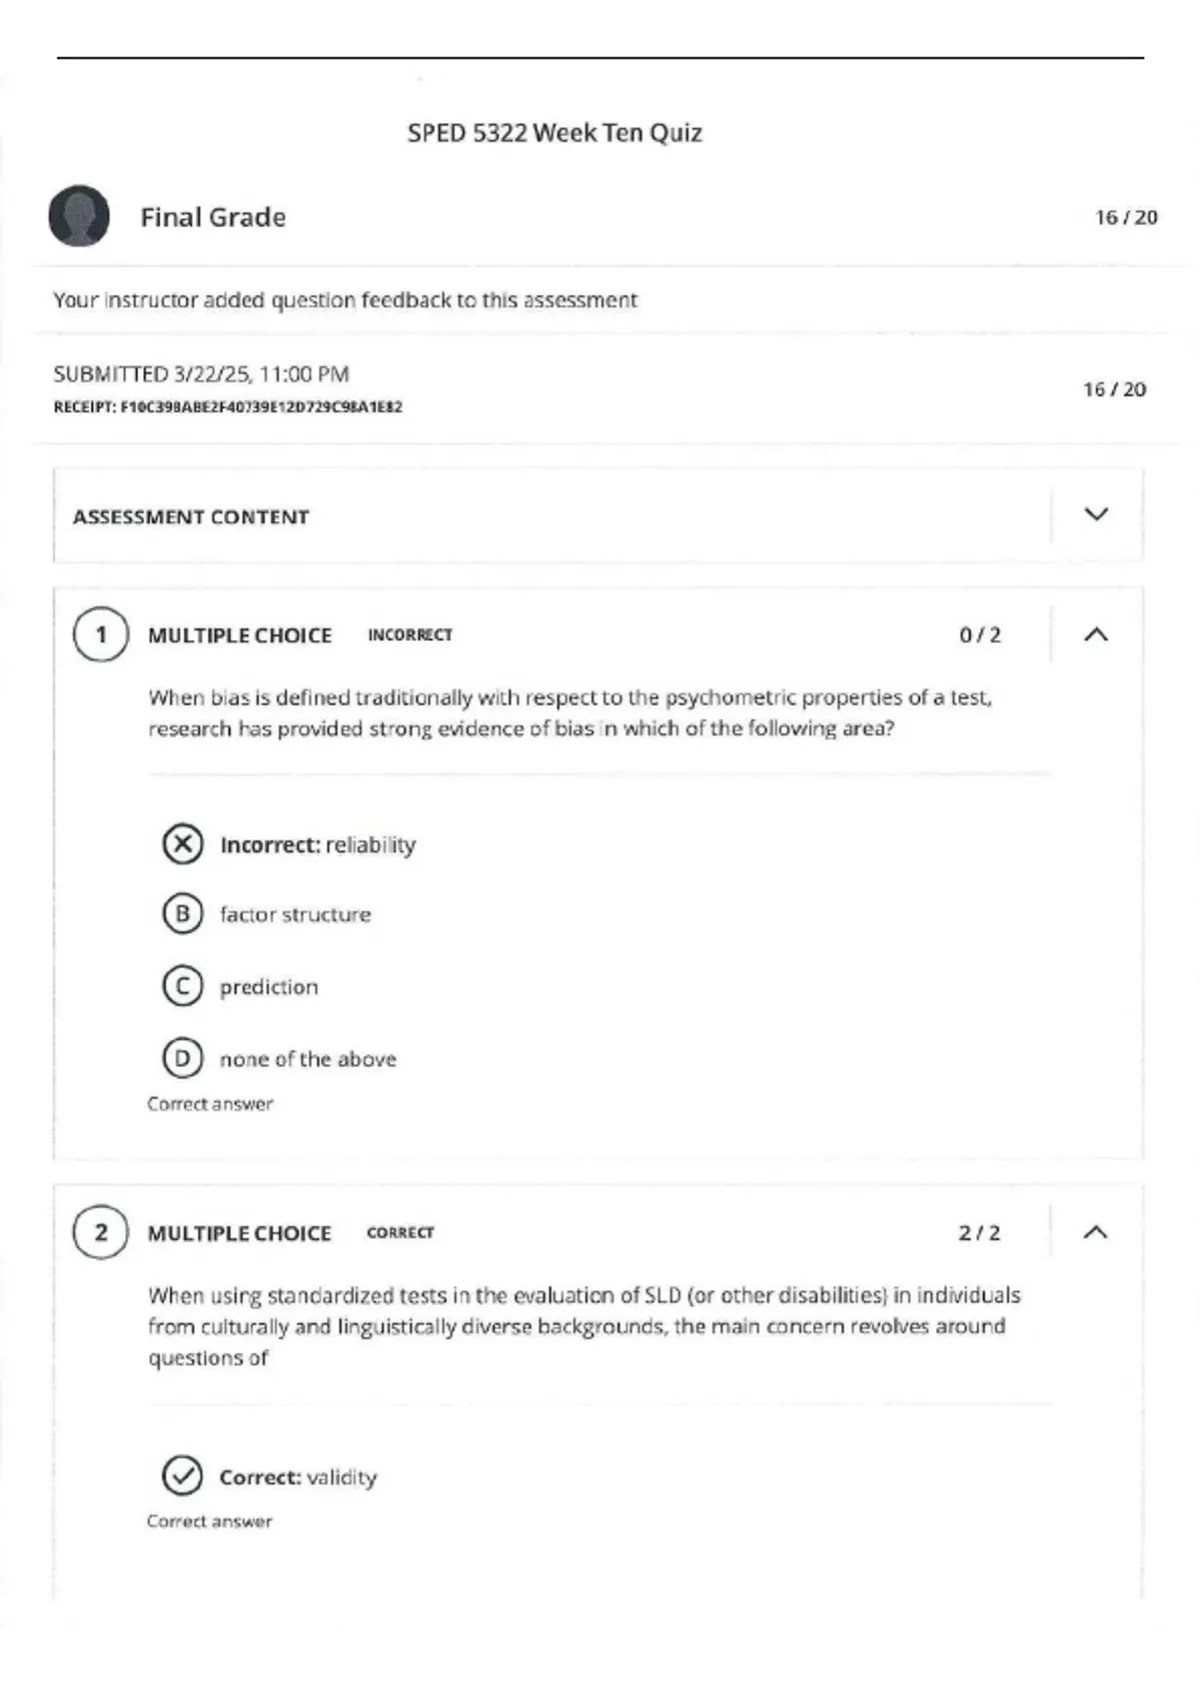Click the Incorrect status label on question 1
Viewport: 1200px width, 1700px height.
410,635
